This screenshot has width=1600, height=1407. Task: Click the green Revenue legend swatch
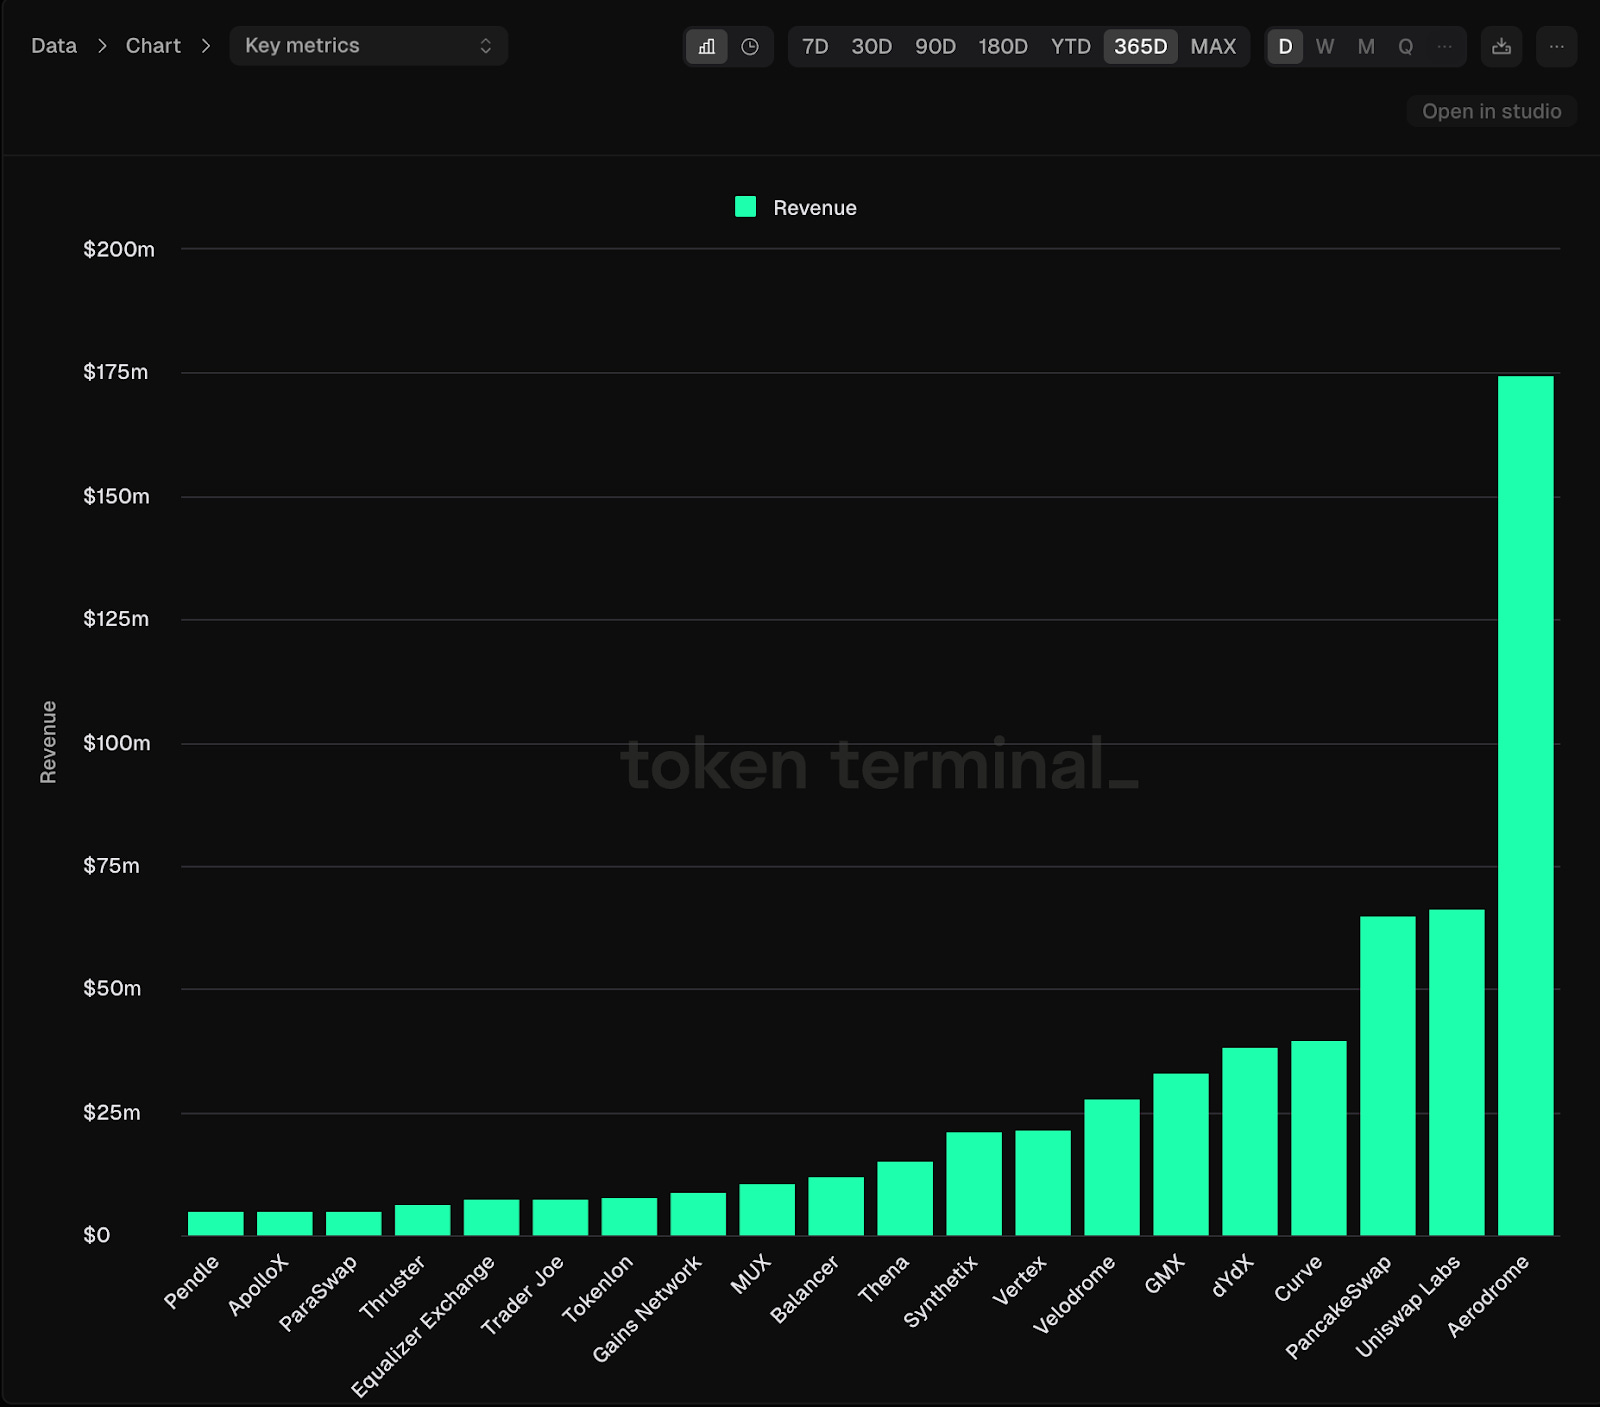pos(745,207)
